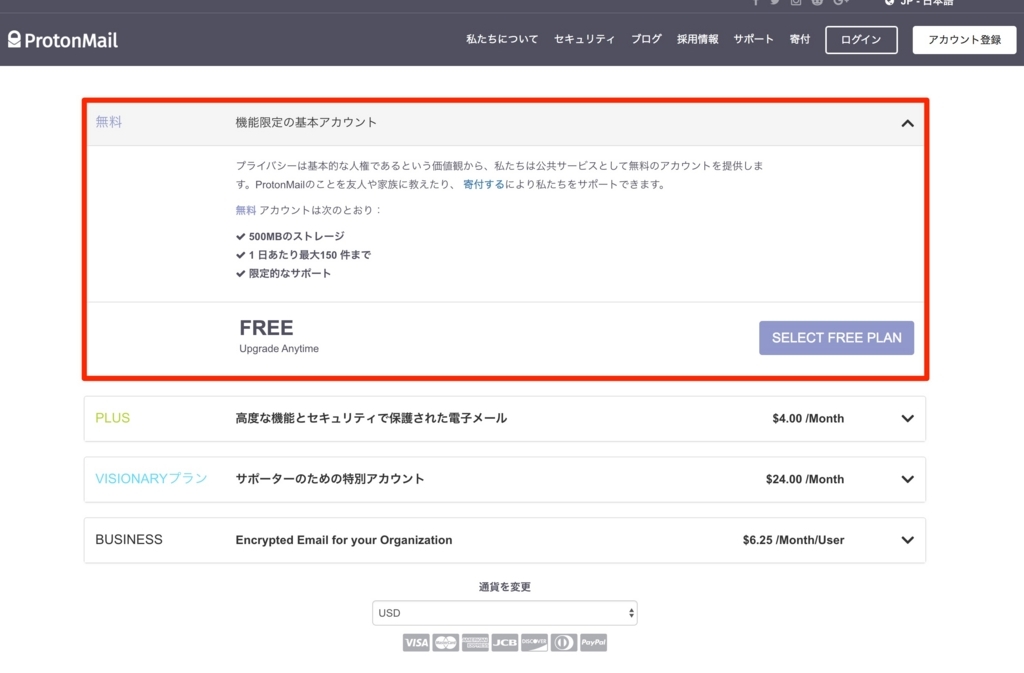Click the PLUS plan title
The image size is (1024, 673).
[112, 418]
